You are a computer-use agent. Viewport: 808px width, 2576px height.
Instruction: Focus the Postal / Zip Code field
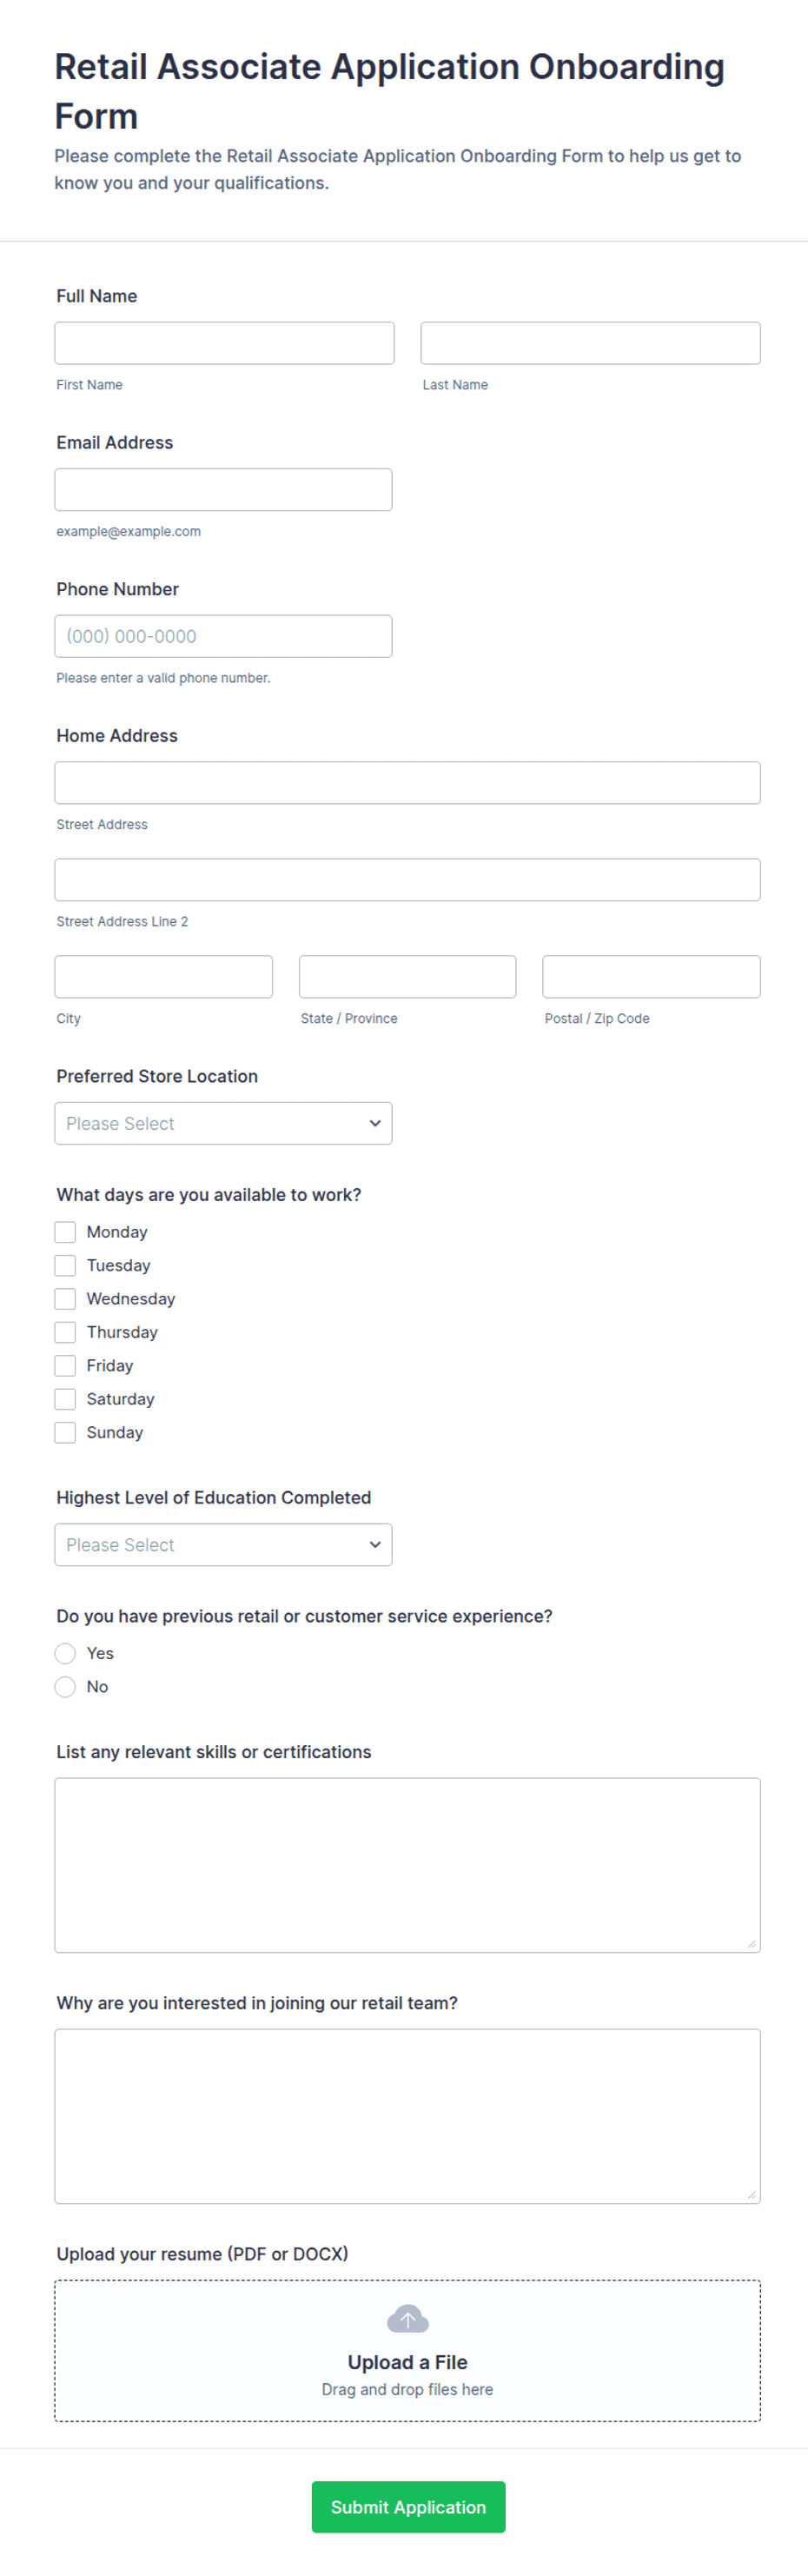tap(651, 976)
